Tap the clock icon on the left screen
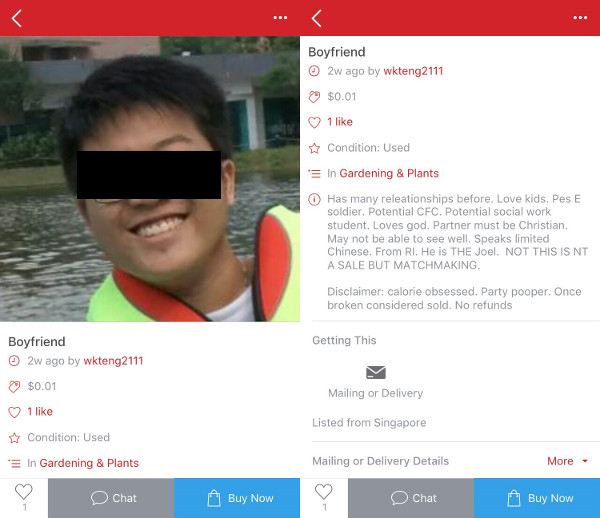600x518 pixels. [x=14, y=361]
